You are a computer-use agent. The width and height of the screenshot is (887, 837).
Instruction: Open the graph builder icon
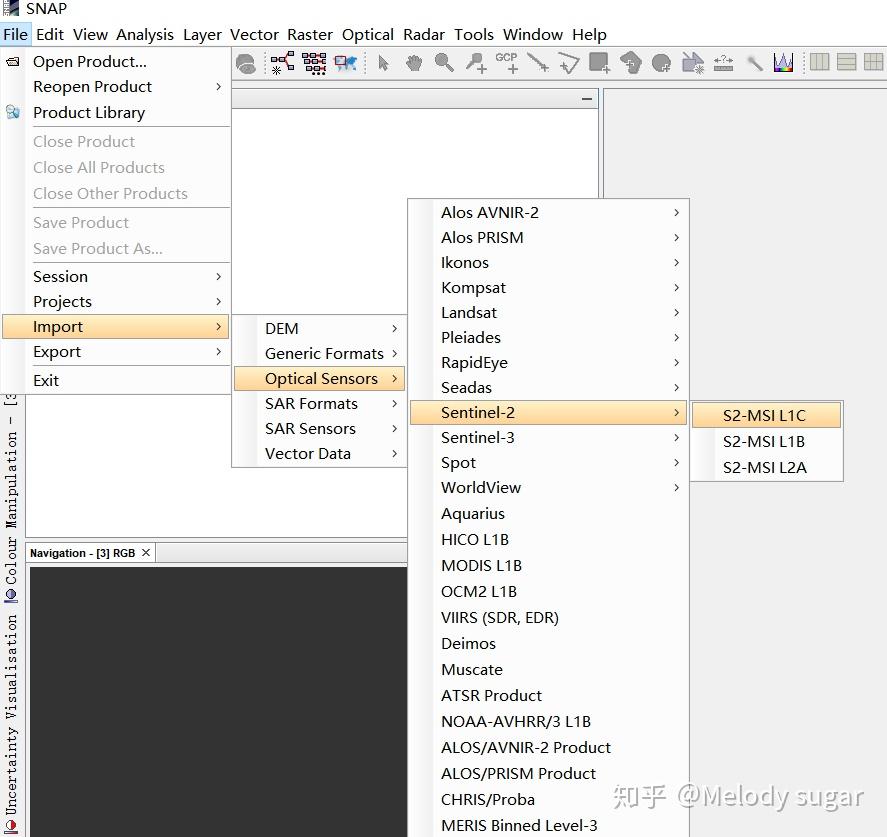click(283, 63)
